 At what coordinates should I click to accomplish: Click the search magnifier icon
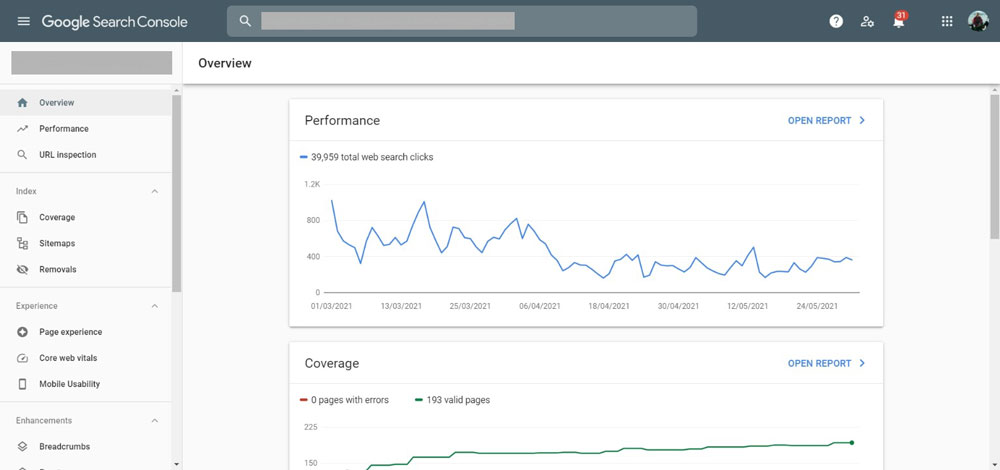click(x=245, y=21)
